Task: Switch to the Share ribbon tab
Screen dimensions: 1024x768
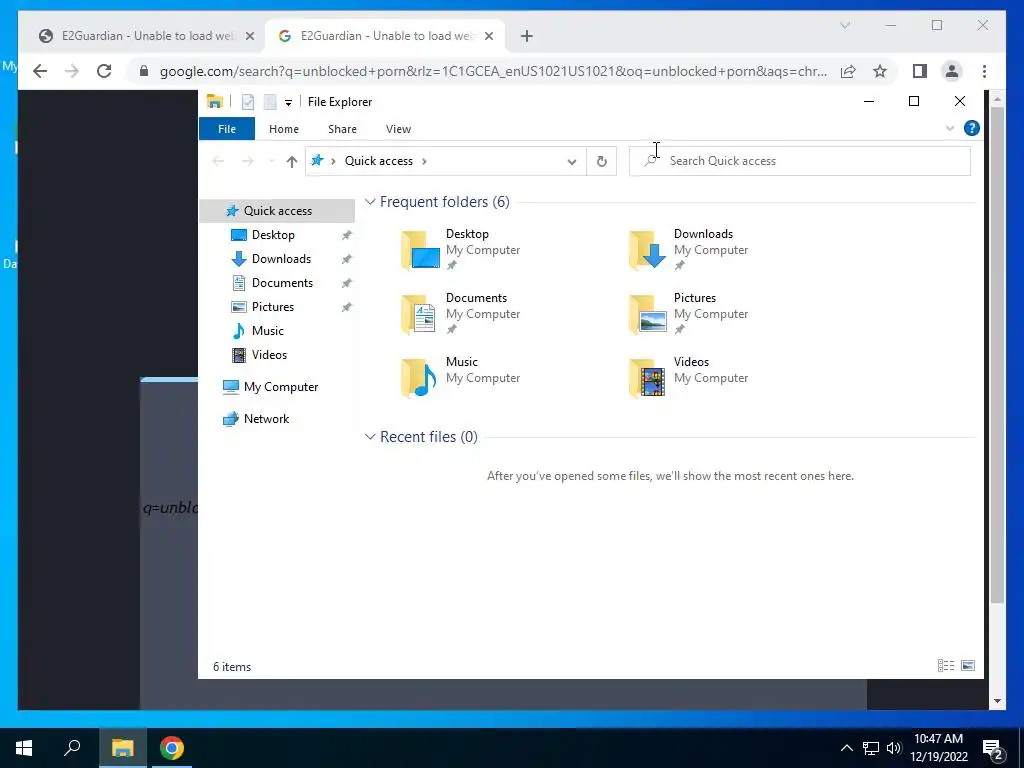Action: pyautogui.click(x=342, y=129)
